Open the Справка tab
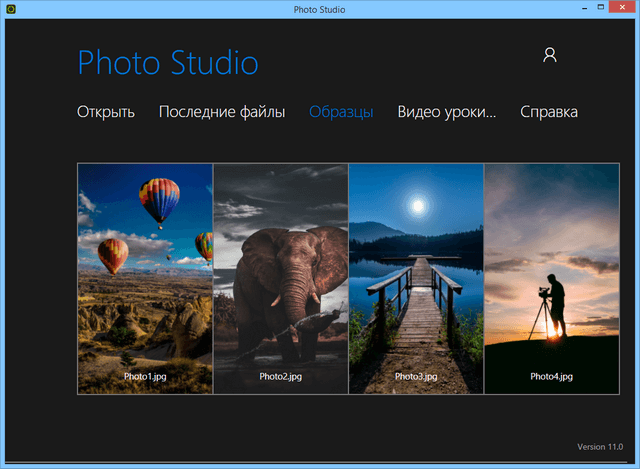The width and height of the screenshot is (640, 469). point(549,112)
